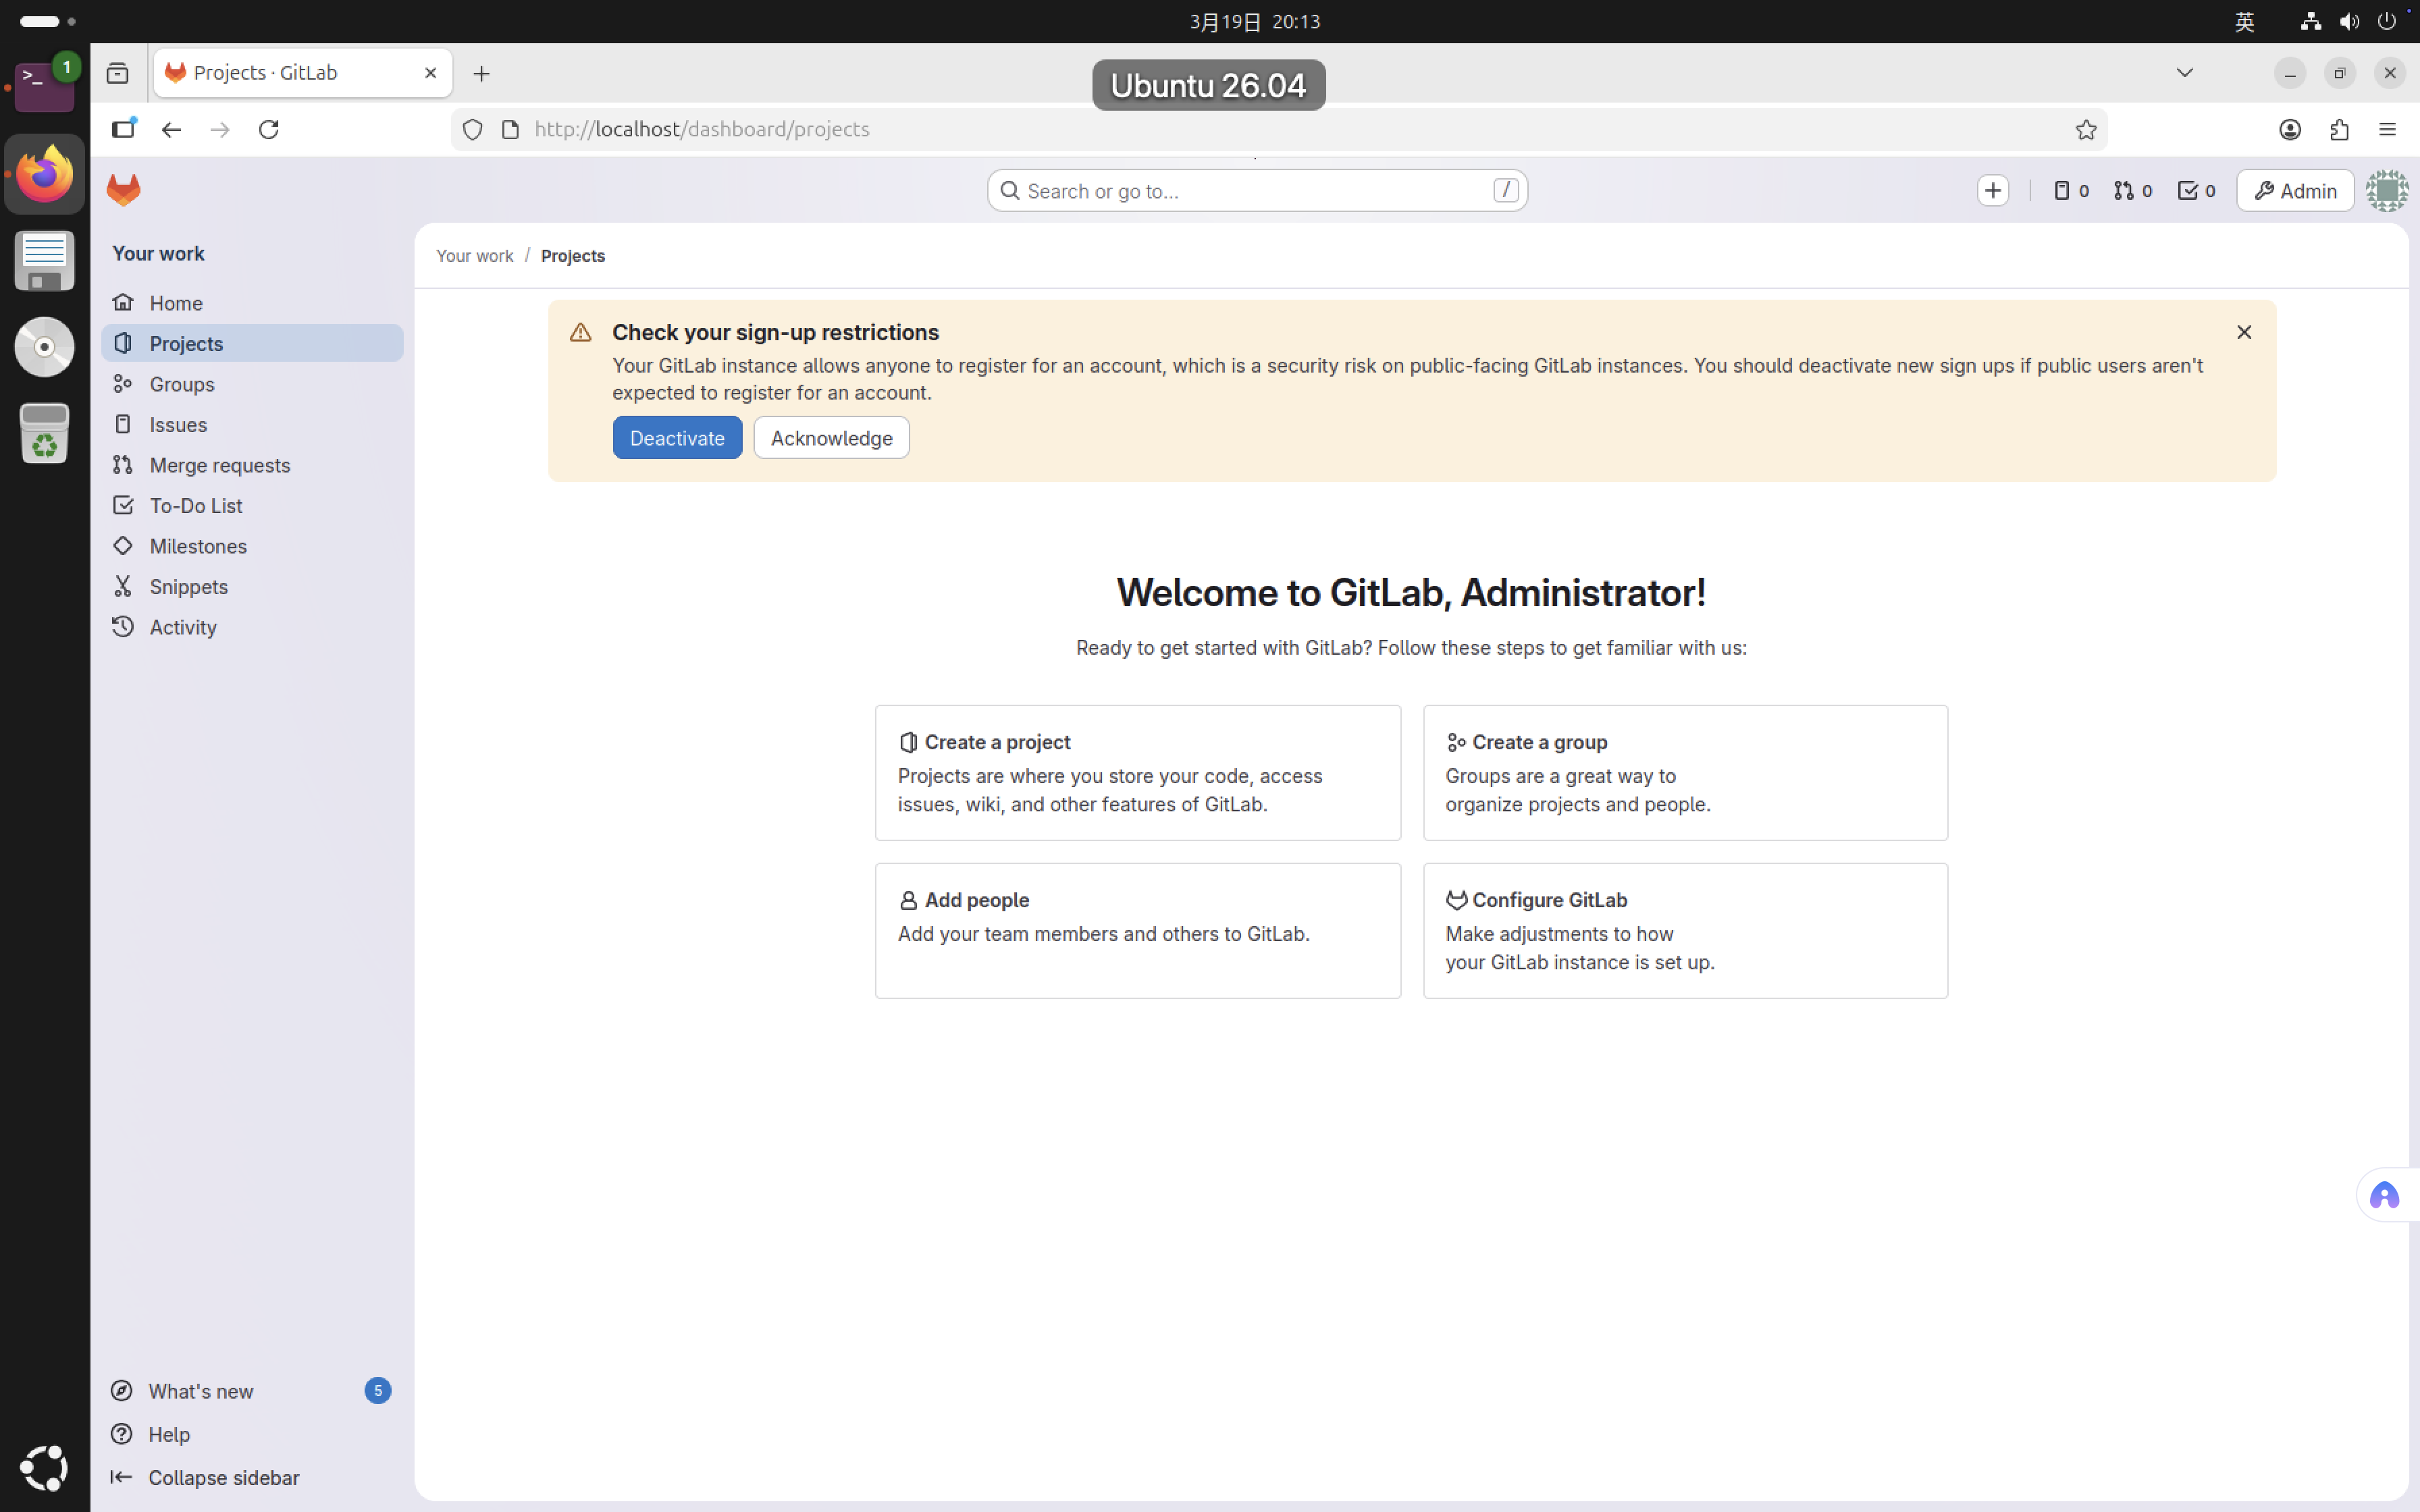Open the user avatar menu
Screen dimensions: 2420x1512
[2386, 190]
